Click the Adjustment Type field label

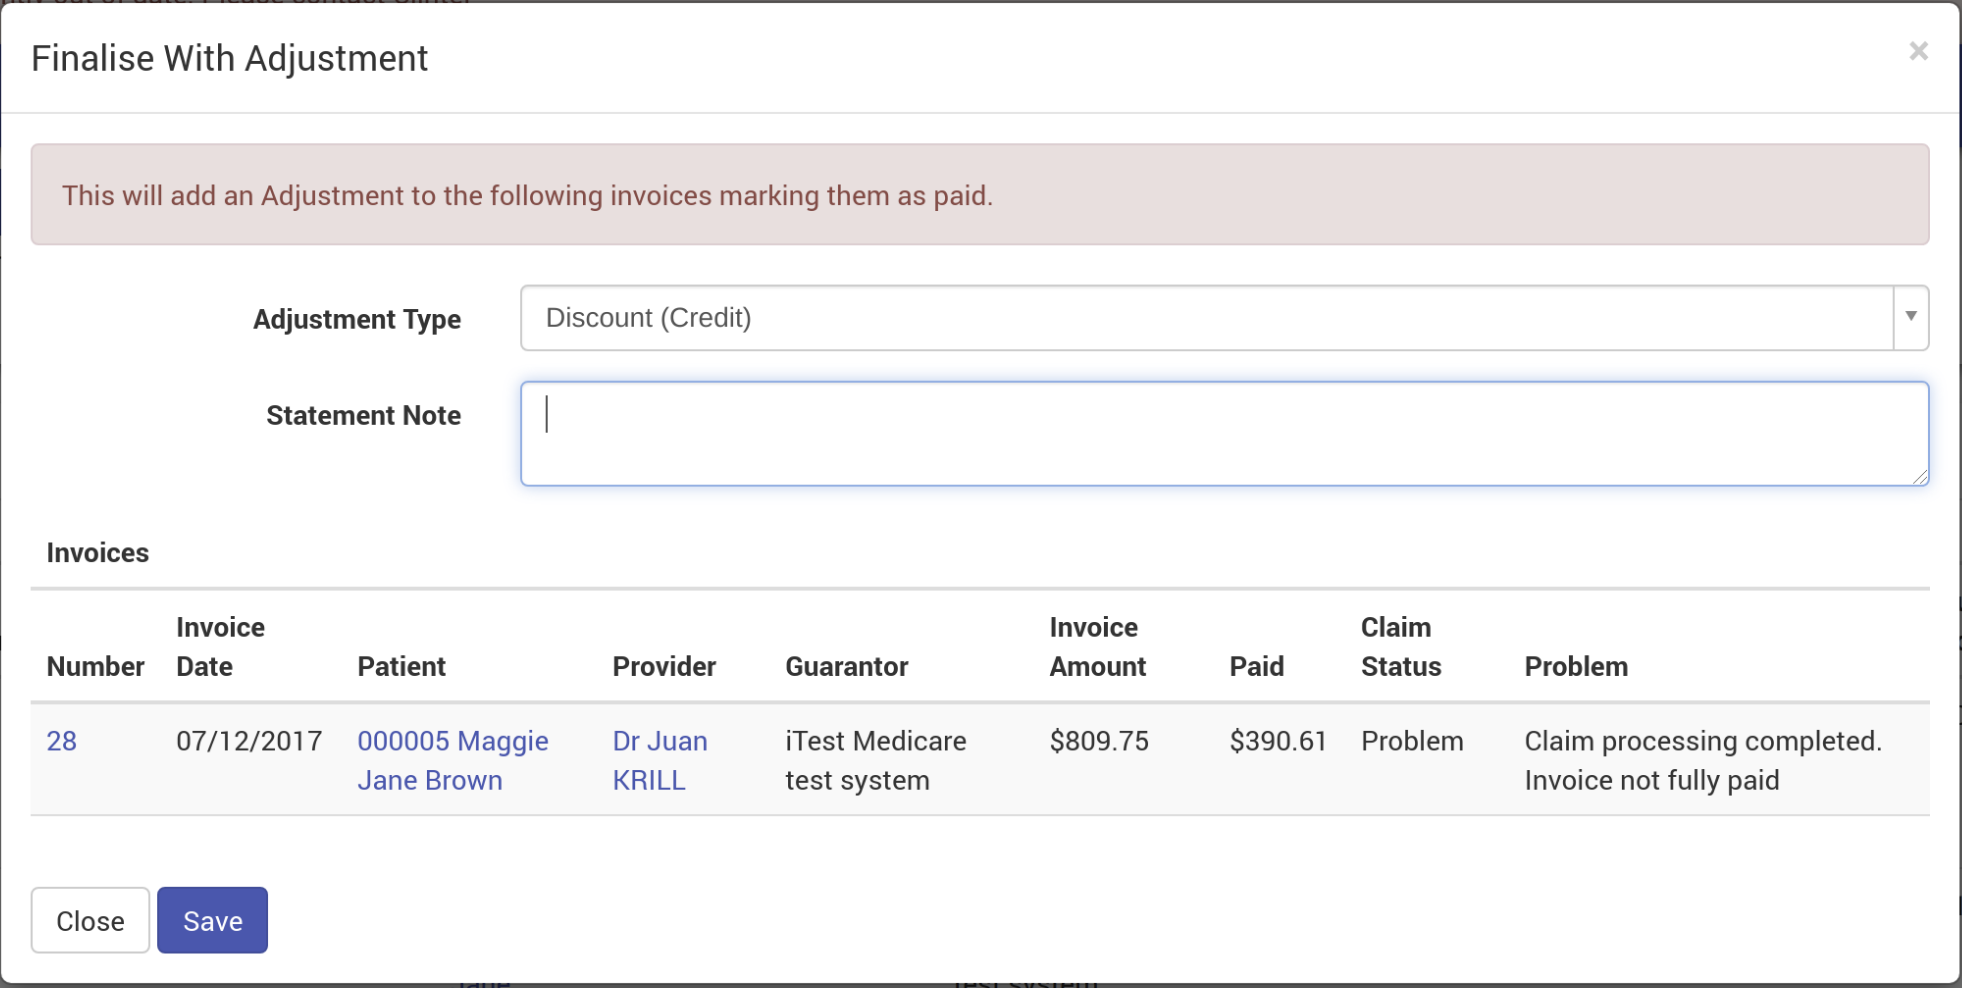coord(356,319)
